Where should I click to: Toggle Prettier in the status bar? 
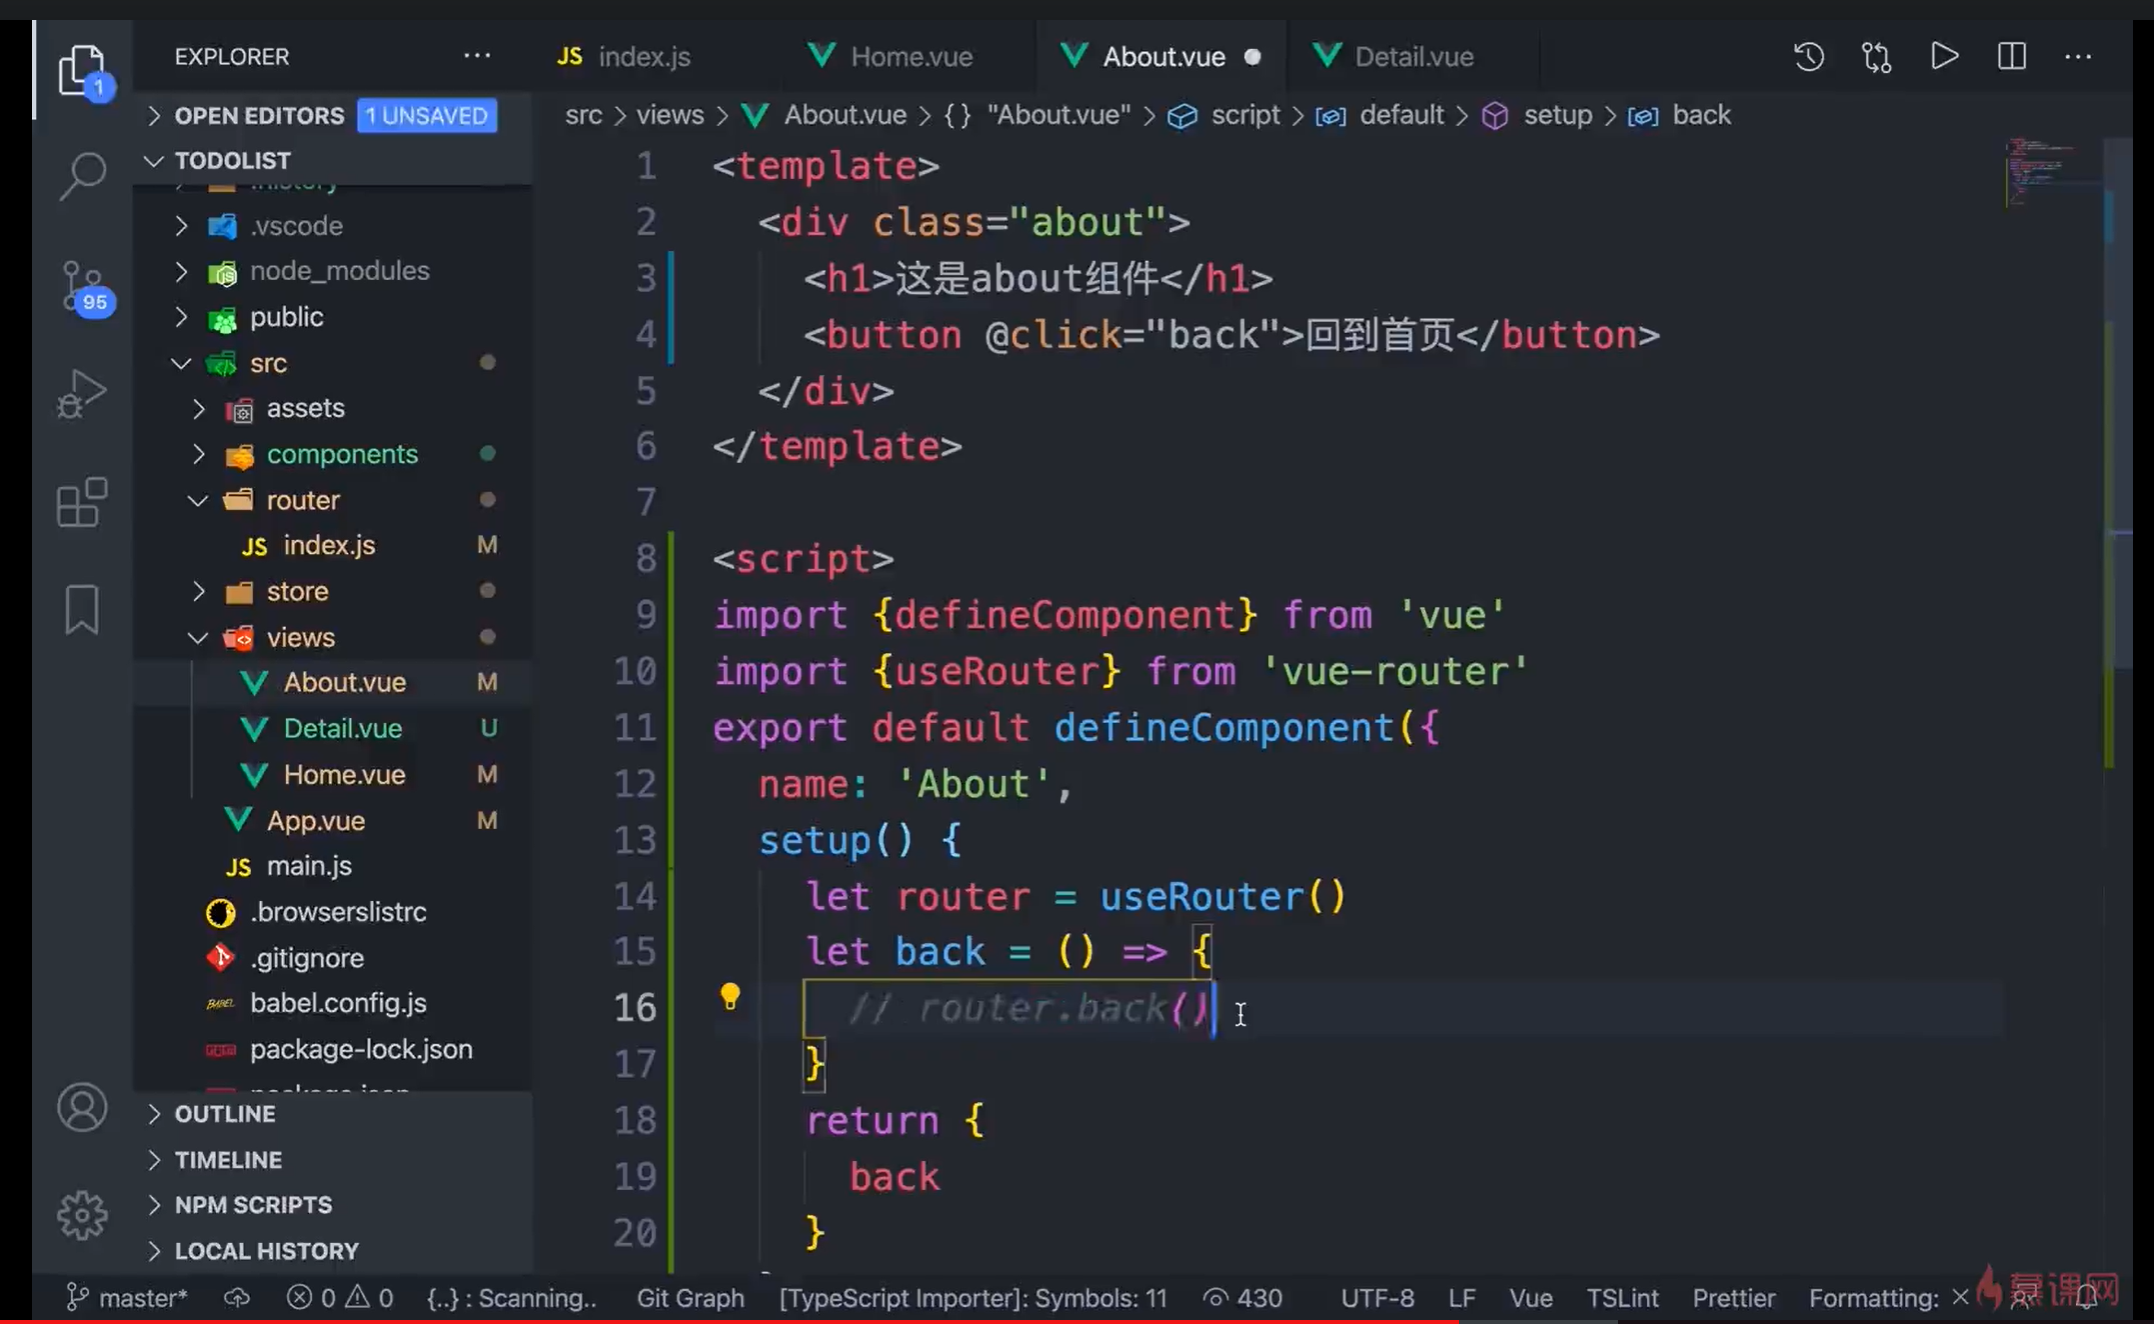pos(1733,1298)
